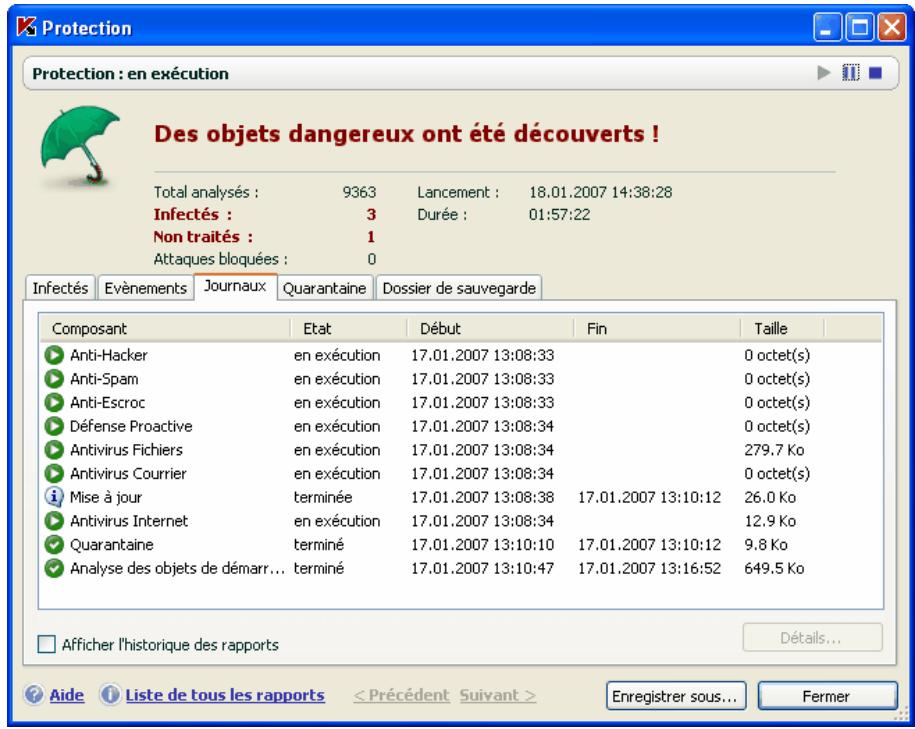The image size is (915, 729).
Task: Stop protection with the stop button
Action: tap(875, 73)
